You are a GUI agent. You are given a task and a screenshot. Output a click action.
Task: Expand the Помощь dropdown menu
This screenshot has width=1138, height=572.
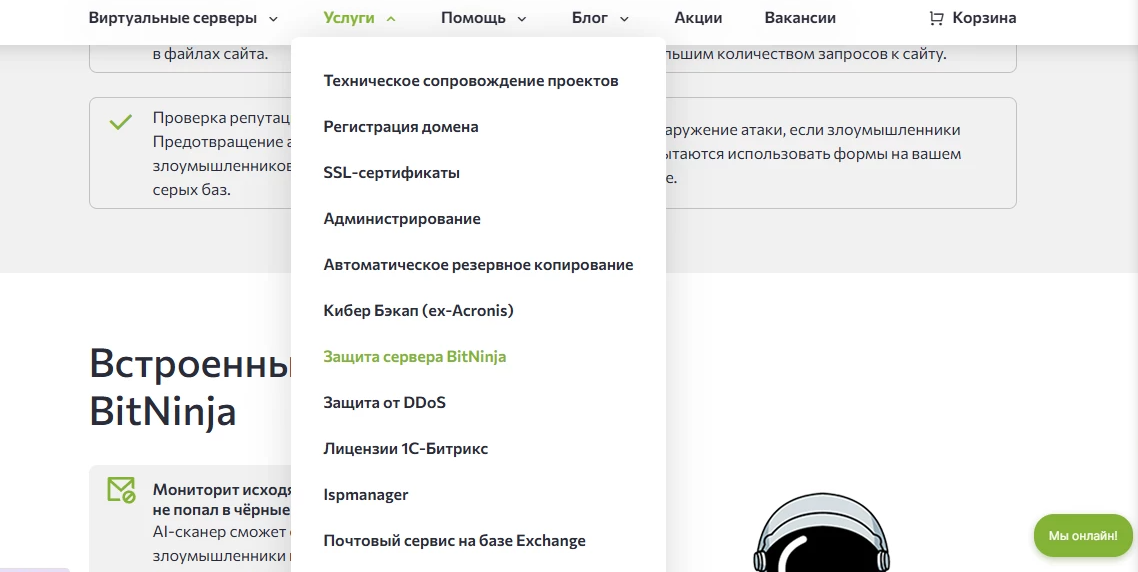point(484,18)
